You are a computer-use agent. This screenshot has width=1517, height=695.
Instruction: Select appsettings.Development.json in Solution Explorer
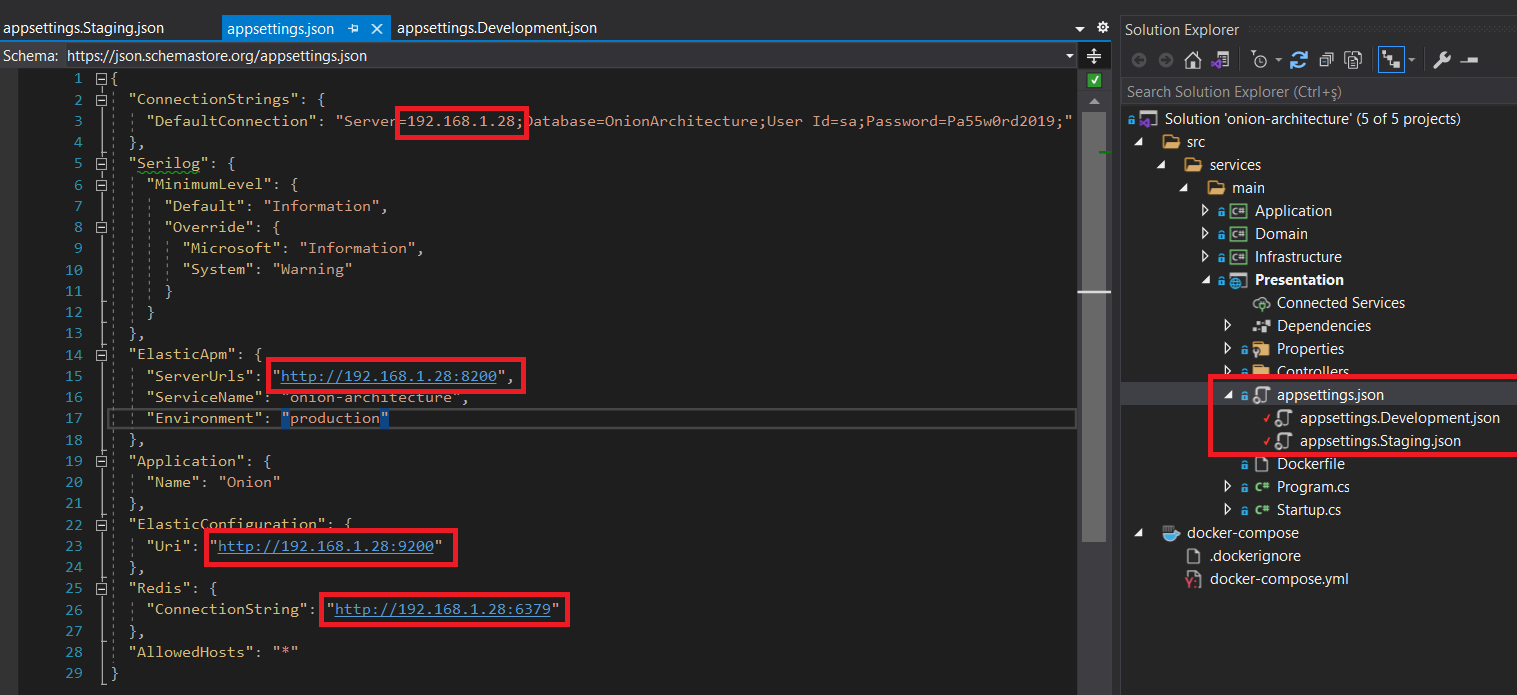pos(1399,418)
